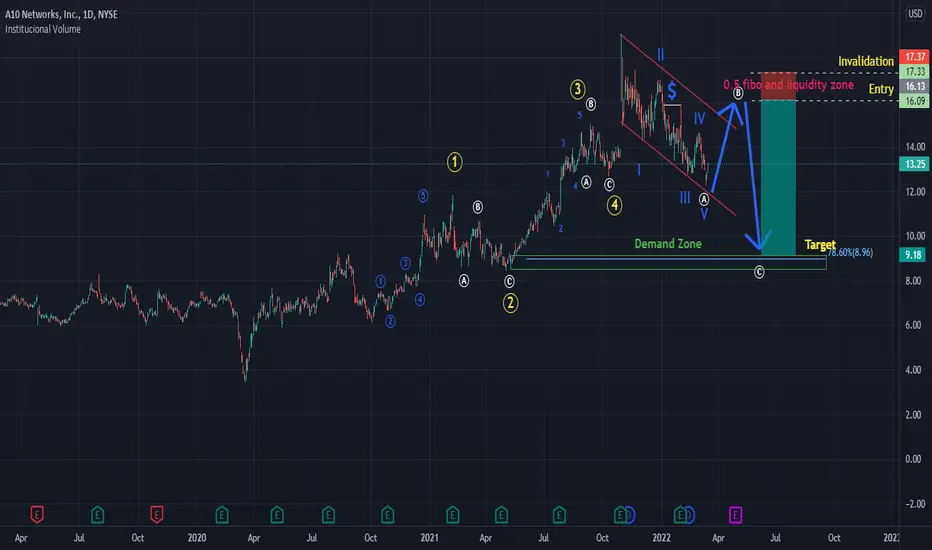This screenshot has height=550, width=932.
Task: Click the 16.09 entry price label
Action: point(915,101)
